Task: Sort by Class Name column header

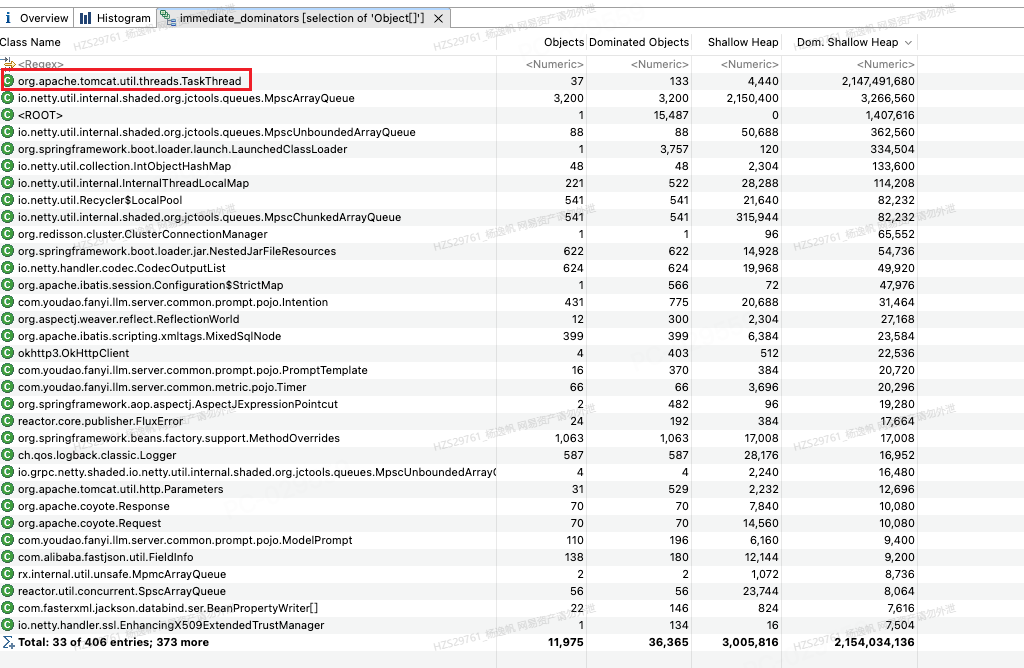Action: 30,42
